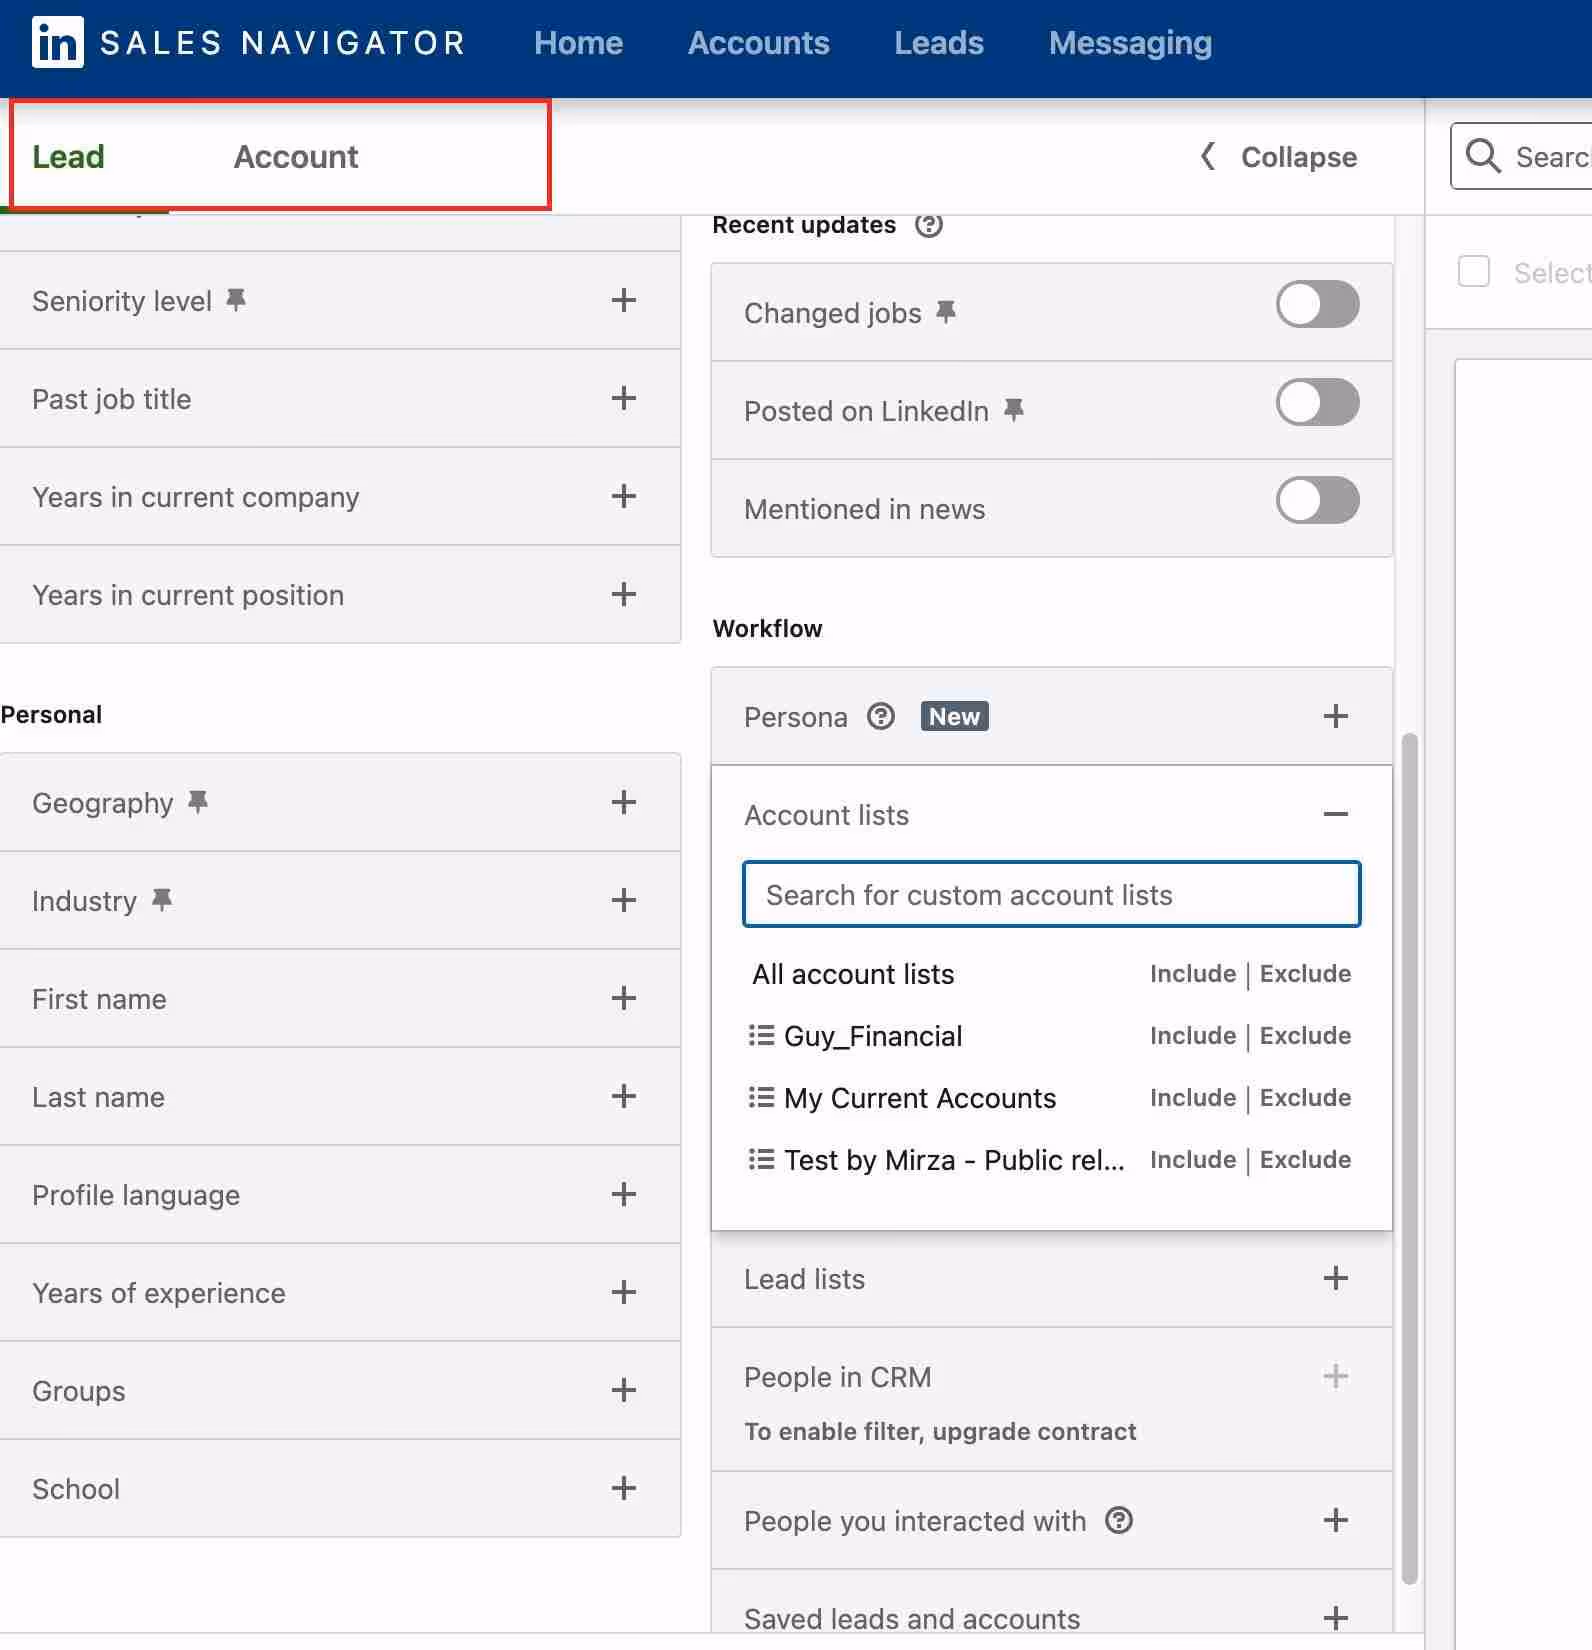Expand the Geography filter plus
This screenshot has height=1650, width=1592.
coord(624,802)
